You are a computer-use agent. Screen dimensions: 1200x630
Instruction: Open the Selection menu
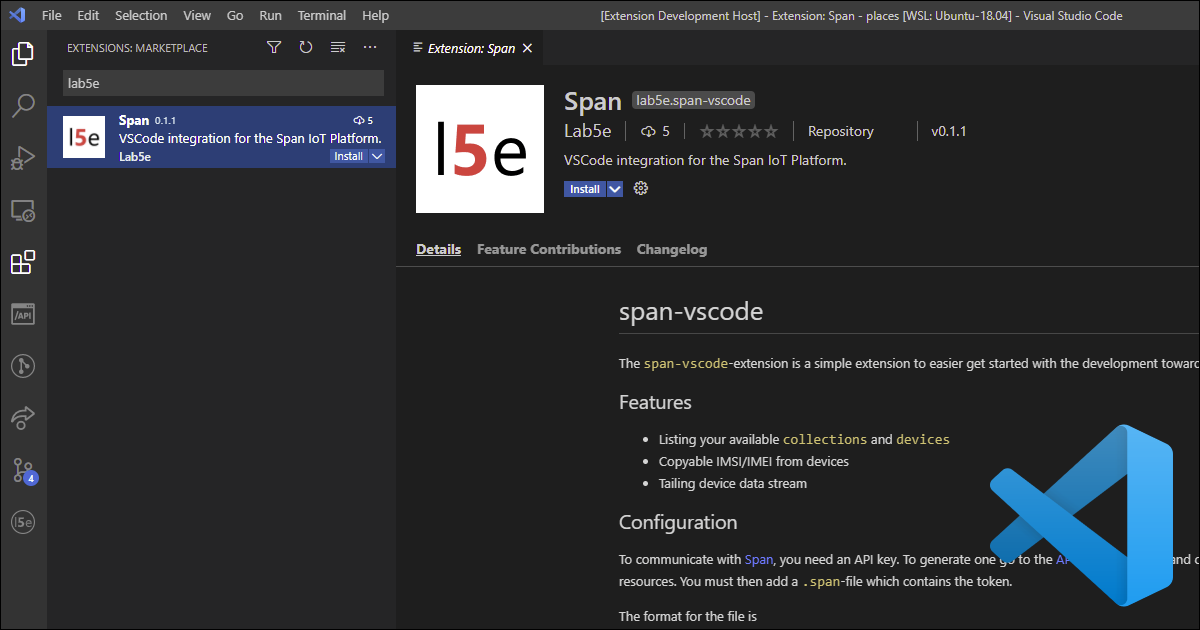click(x=141, y=16)
